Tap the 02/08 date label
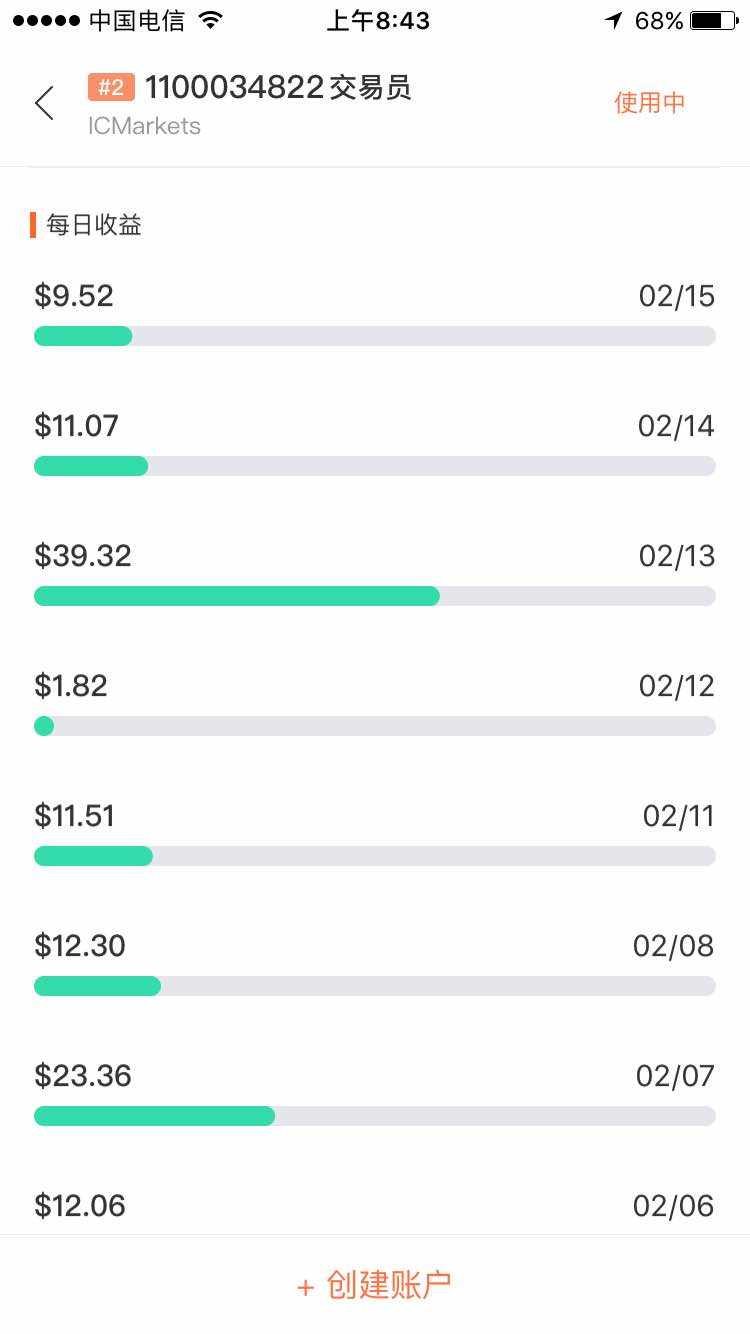The image size is (750, 1334). point(673,946)
